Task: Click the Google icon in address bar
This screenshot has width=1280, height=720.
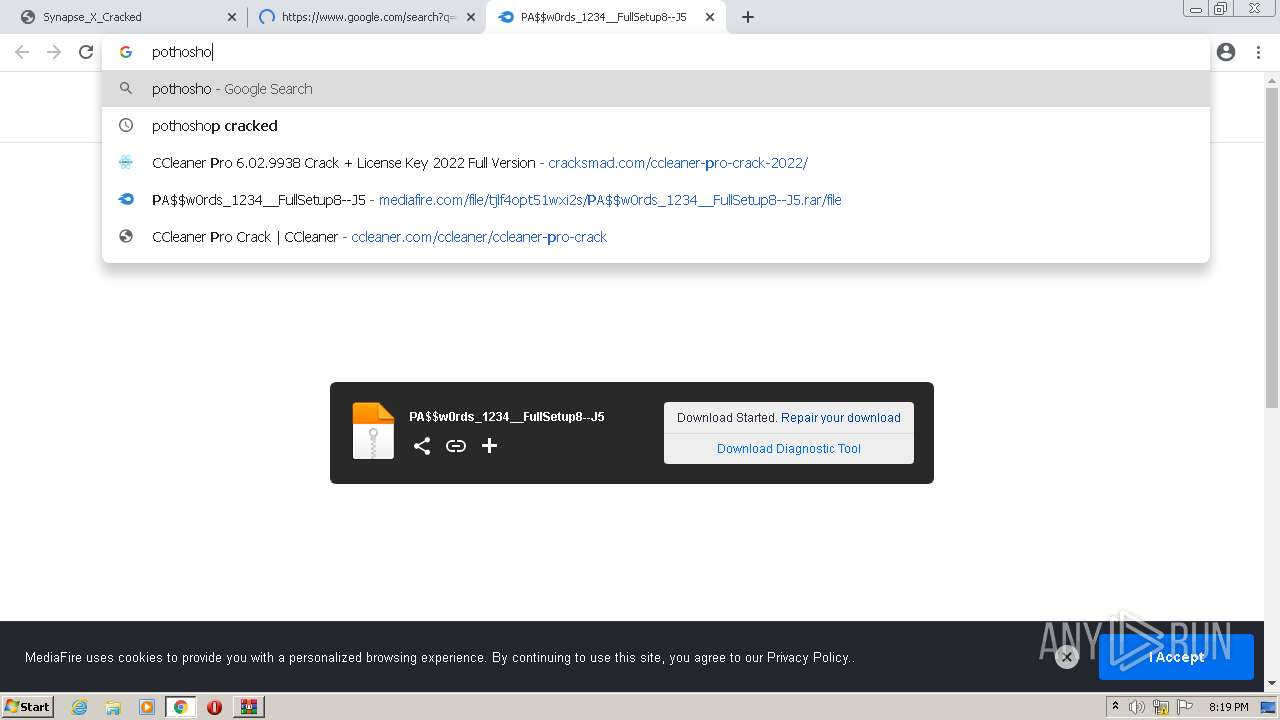Action: click(126, 52)
